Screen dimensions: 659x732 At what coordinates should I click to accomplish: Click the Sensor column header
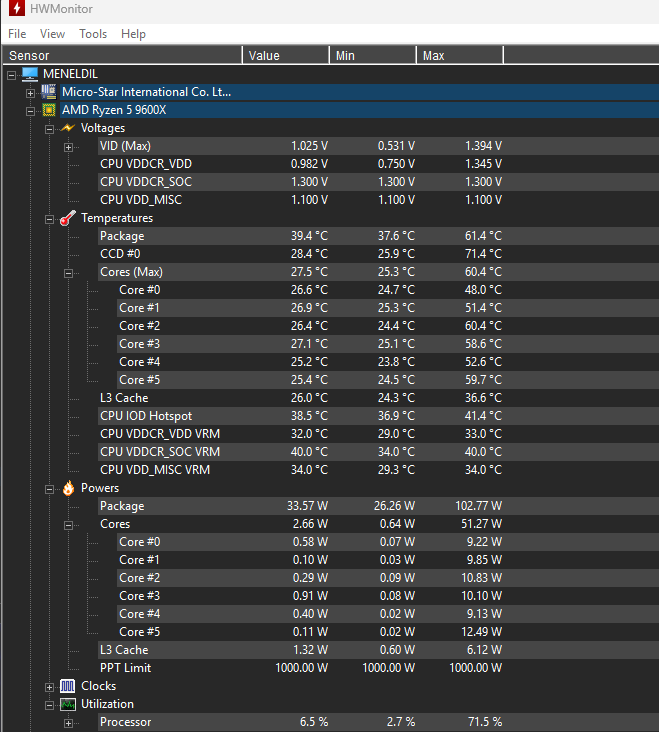[122, 55]
